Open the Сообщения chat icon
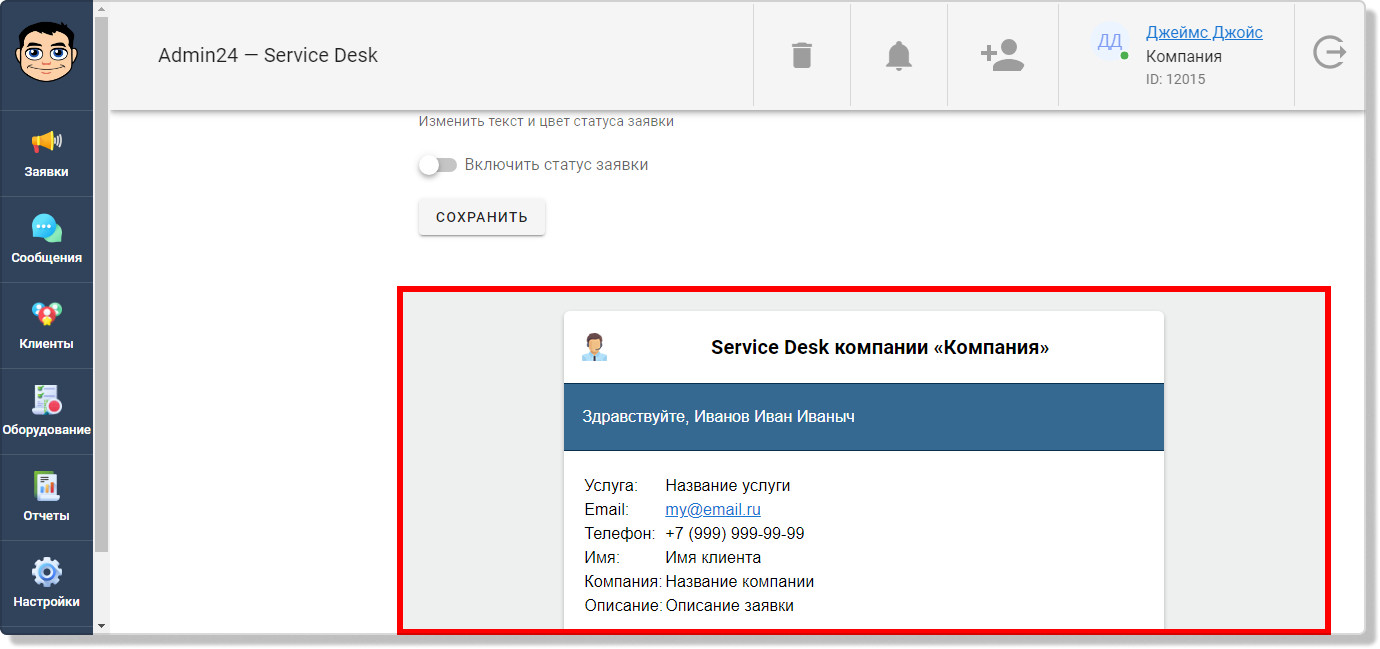The image size is (1380, 649). click(47, 239)
